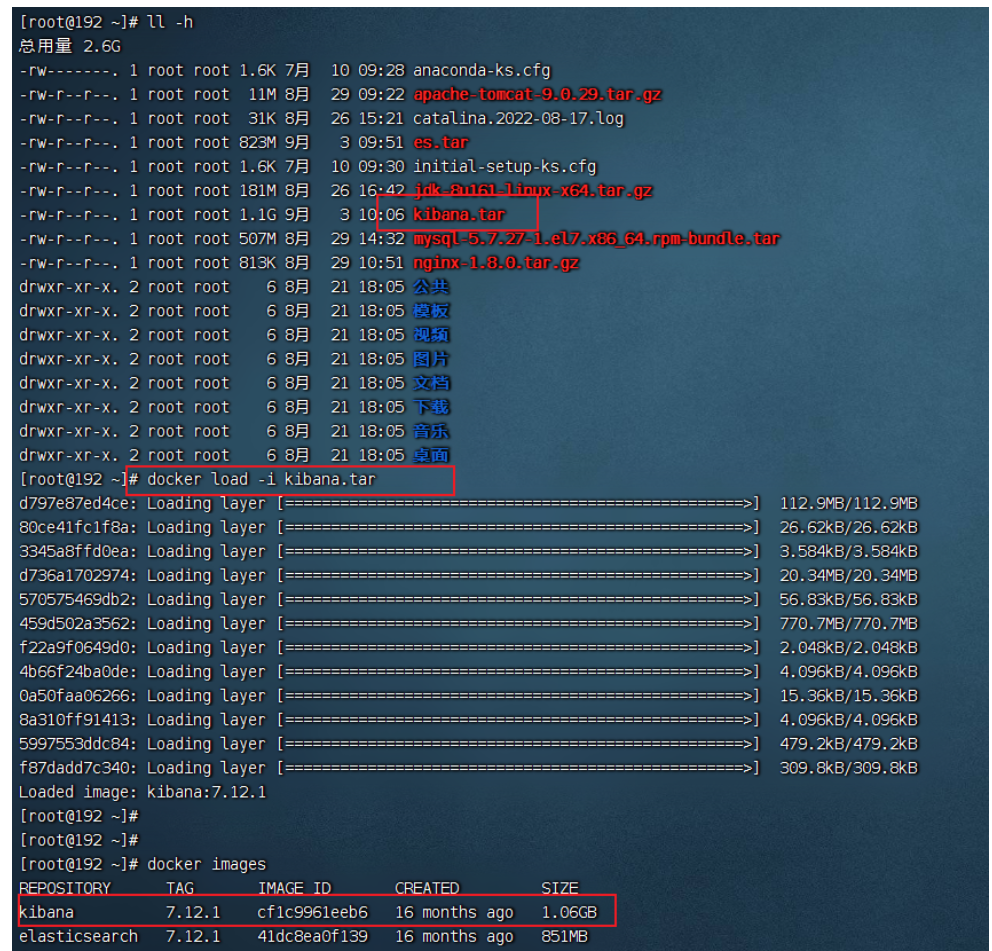Click the 'll -h' command text
992x951 pixels.
pos(170,22)
